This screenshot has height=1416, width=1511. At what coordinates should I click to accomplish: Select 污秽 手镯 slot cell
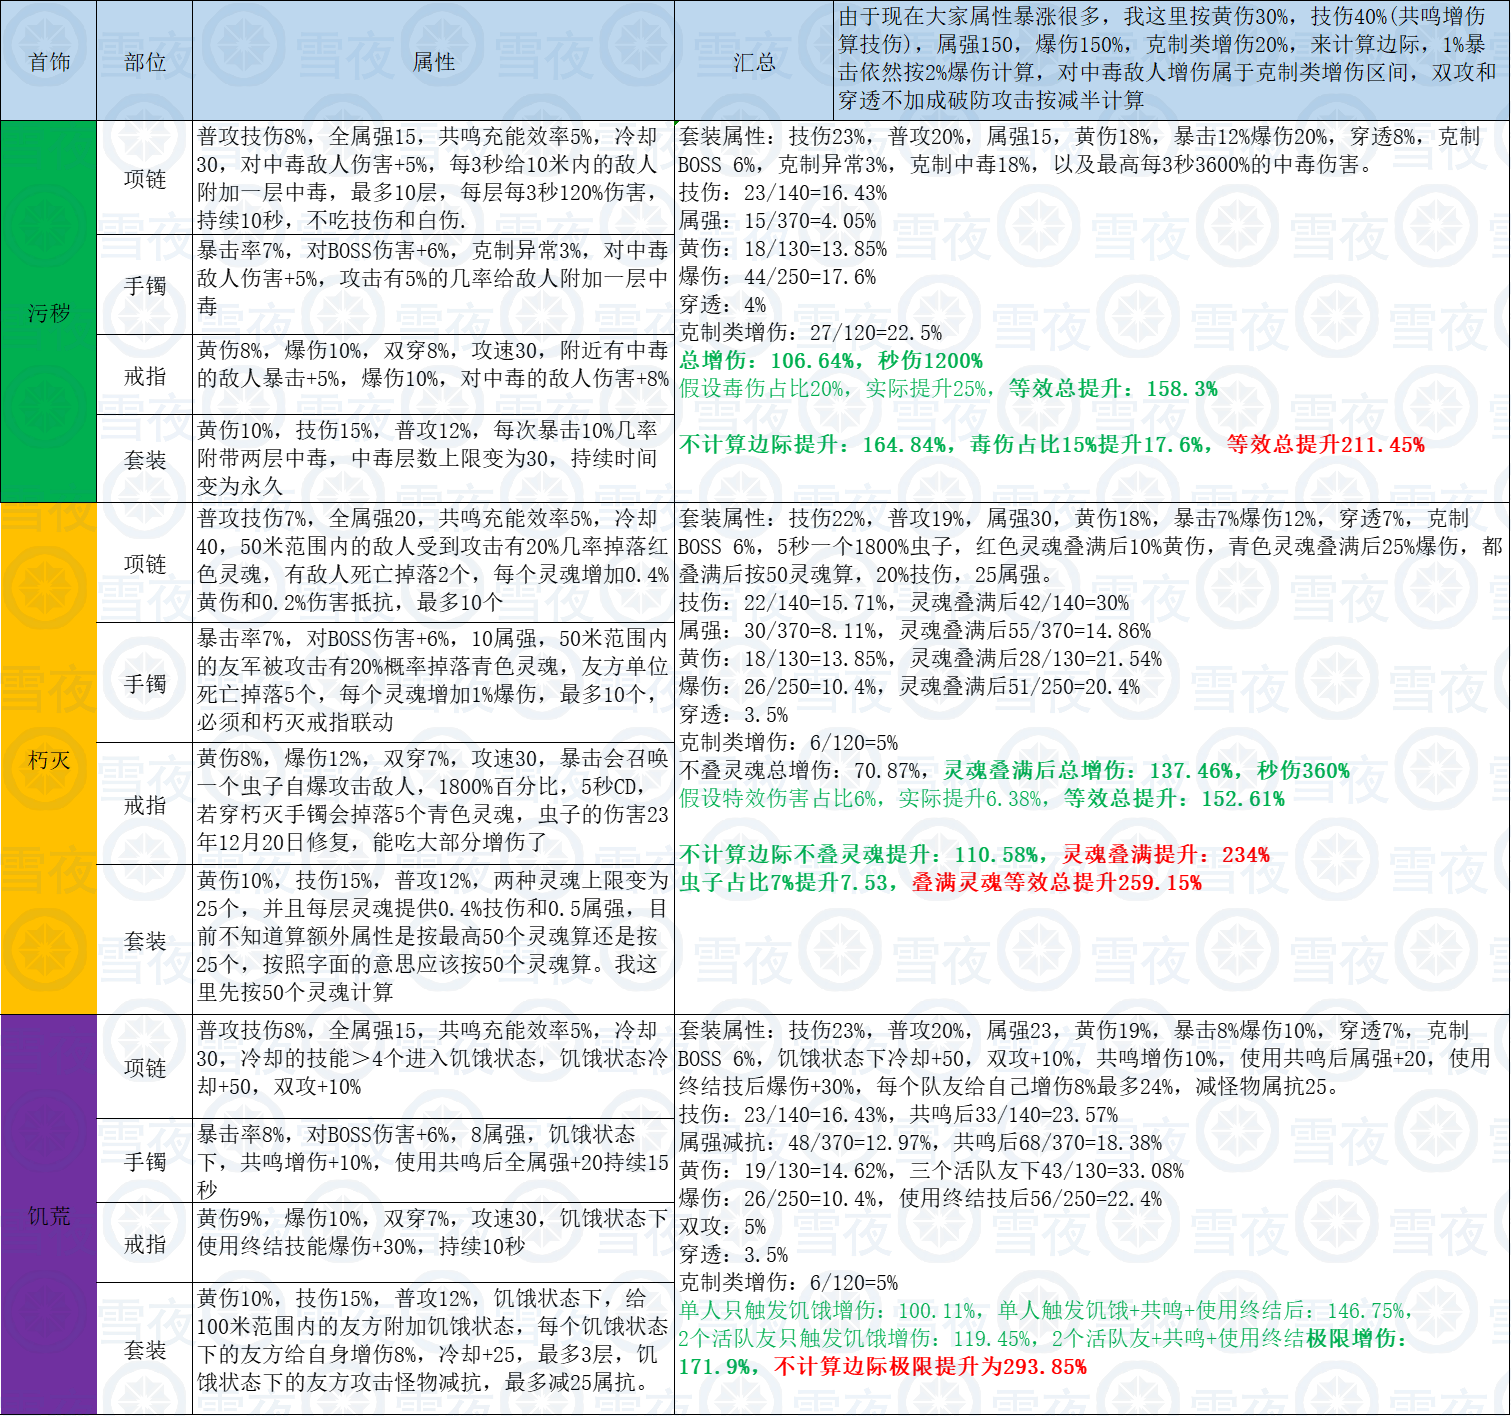pyautogui.click(x=144, y=286)
